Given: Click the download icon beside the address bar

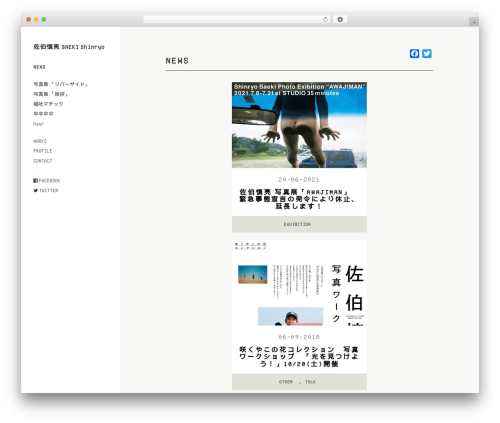Looking at the screenshot, I should [x=340, y=20].
